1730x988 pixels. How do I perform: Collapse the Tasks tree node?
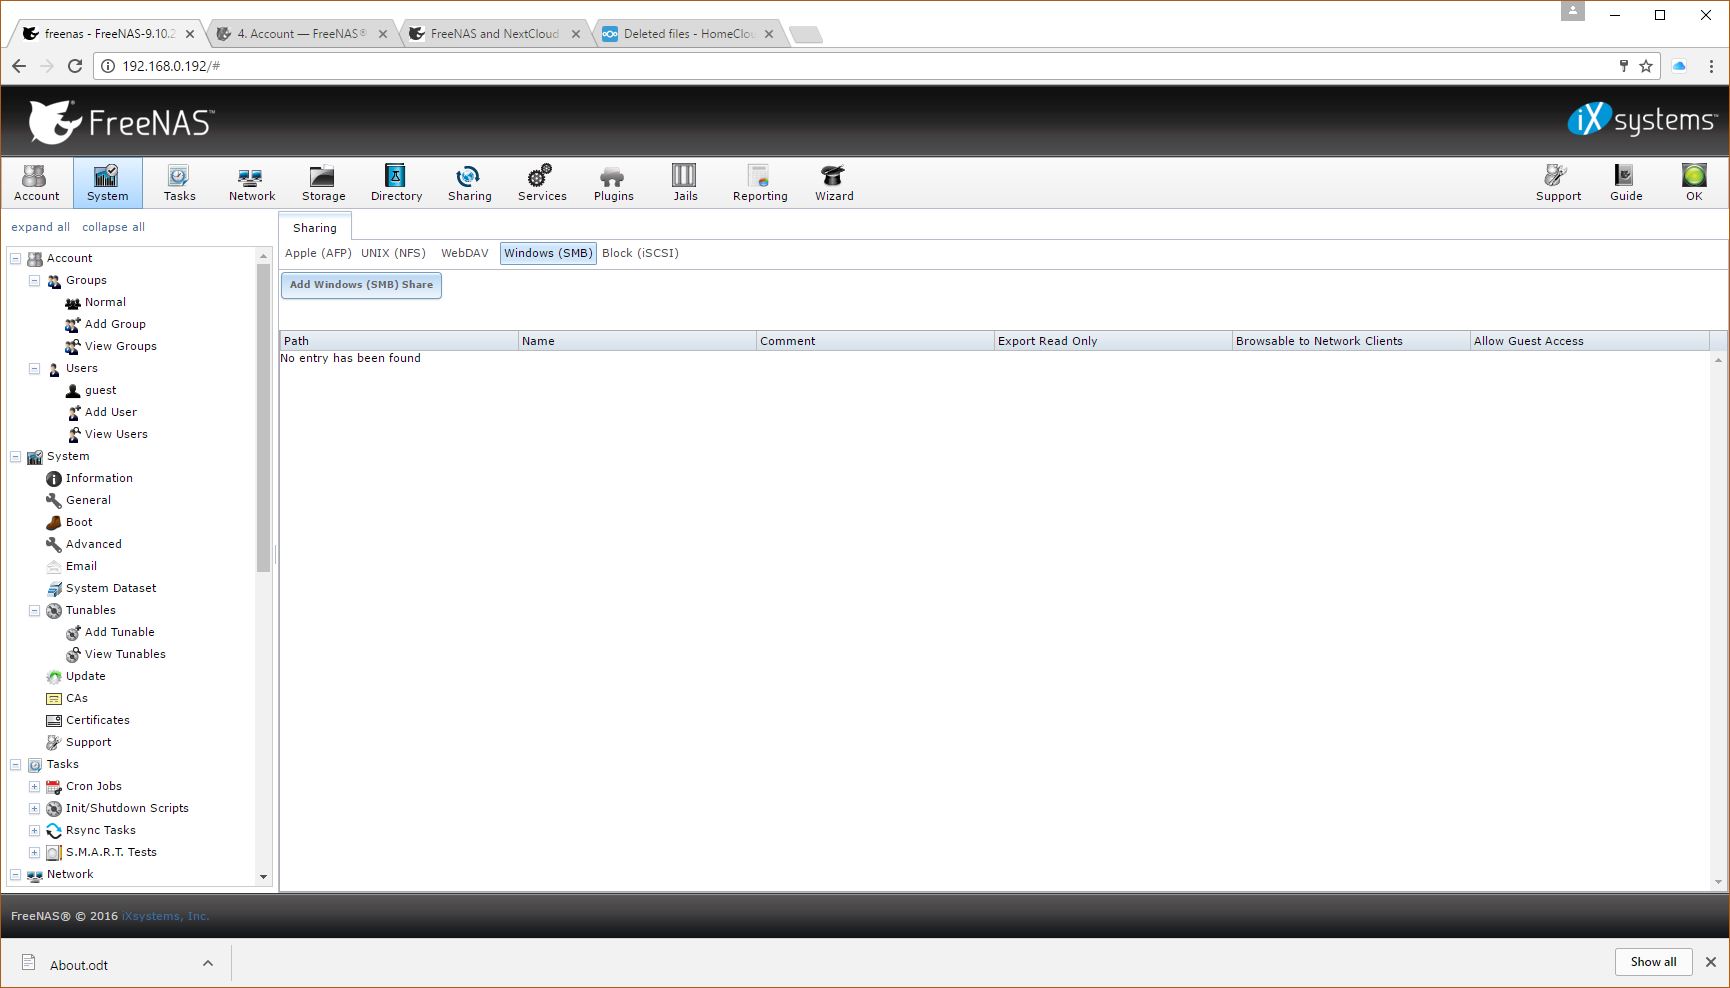pyautogui.click(x=16, y=764)
